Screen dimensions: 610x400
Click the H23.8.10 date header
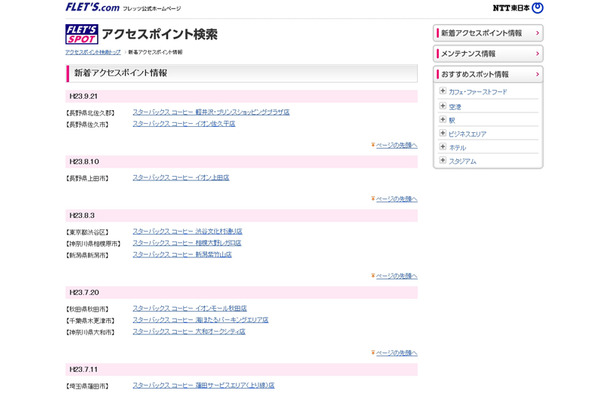241,161
